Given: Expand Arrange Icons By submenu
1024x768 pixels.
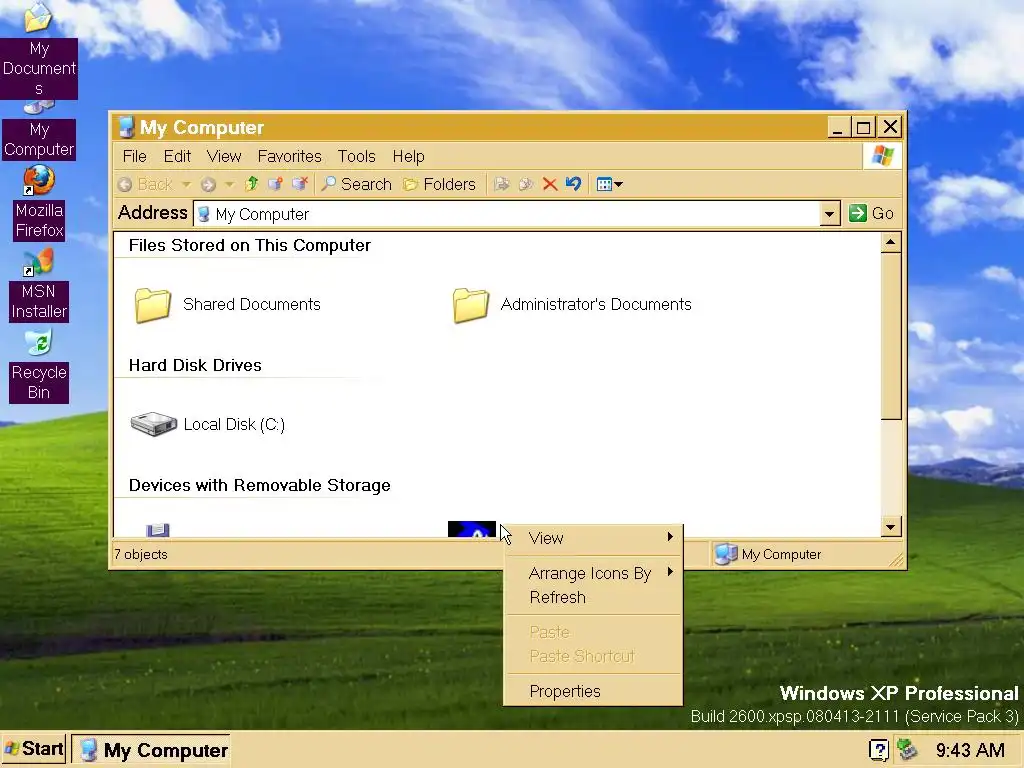Looking at the screenshot, I should (594, 573).
